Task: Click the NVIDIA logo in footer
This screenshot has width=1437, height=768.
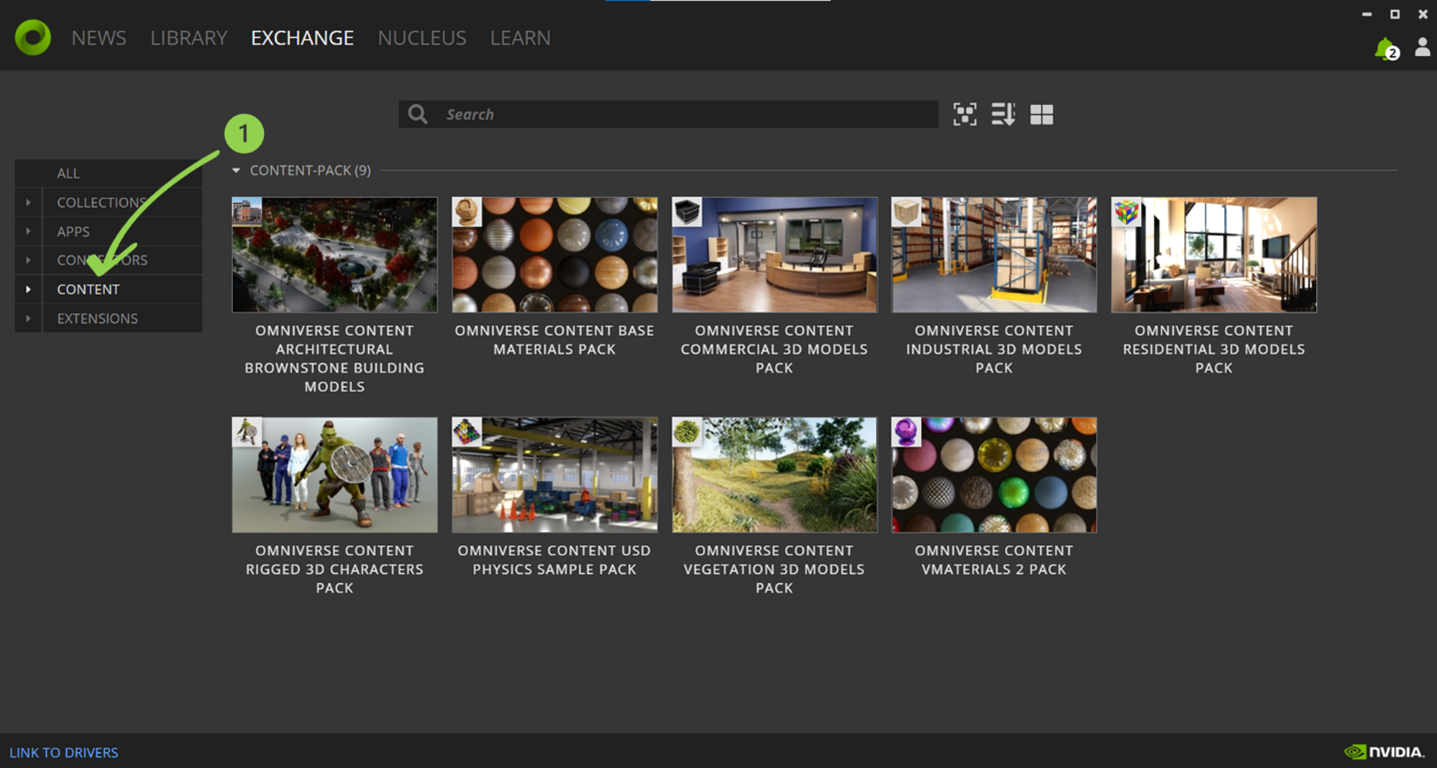Action: tap(1384, 752)
